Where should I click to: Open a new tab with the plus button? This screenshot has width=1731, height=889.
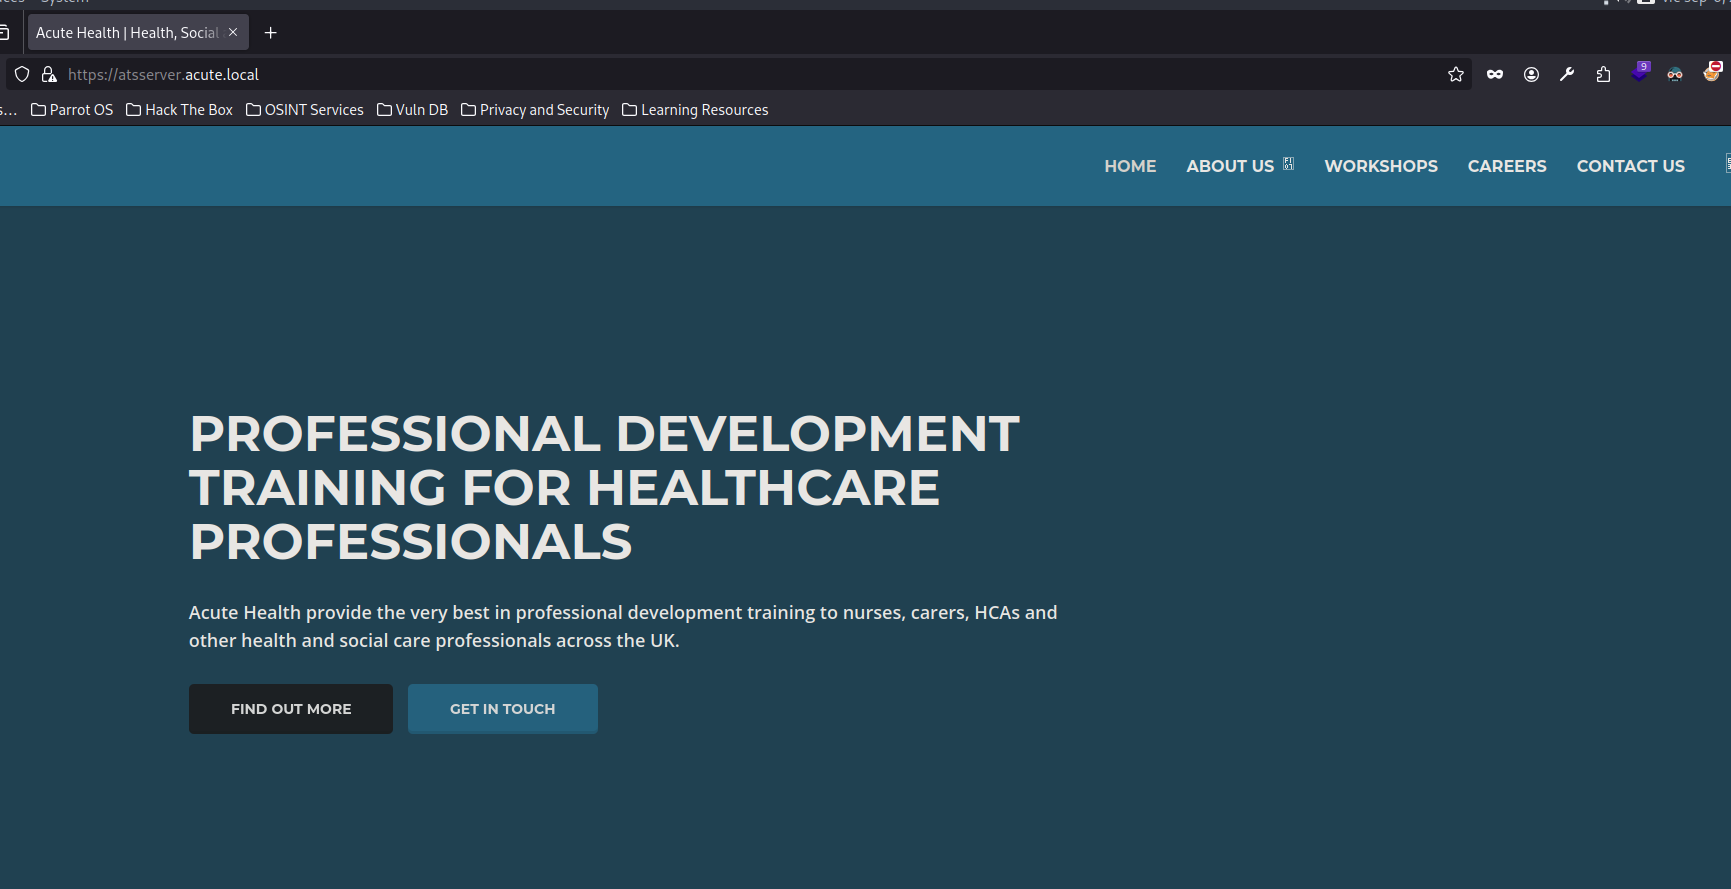[270, 33]
